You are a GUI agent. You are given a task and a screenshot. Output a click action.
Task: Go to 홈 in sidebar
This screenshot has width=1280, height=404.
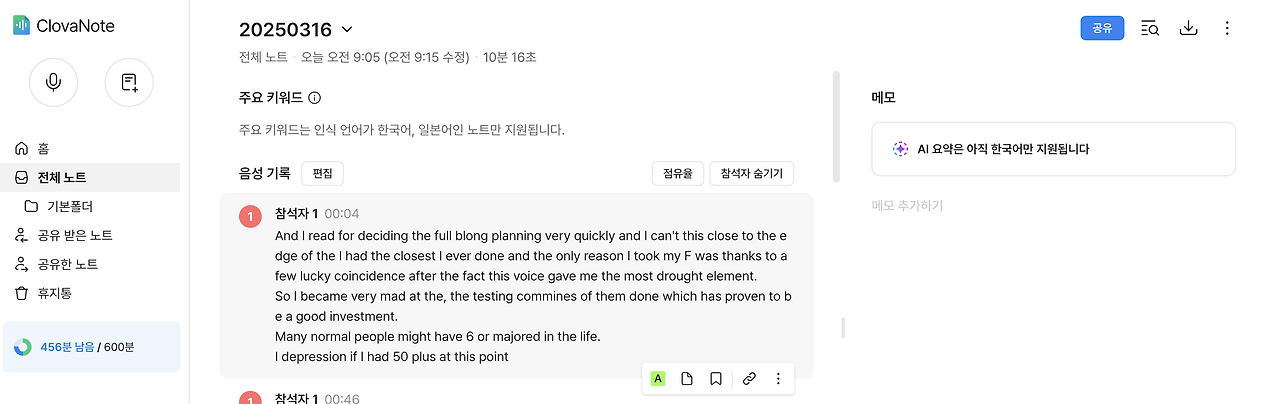(43, 148)
